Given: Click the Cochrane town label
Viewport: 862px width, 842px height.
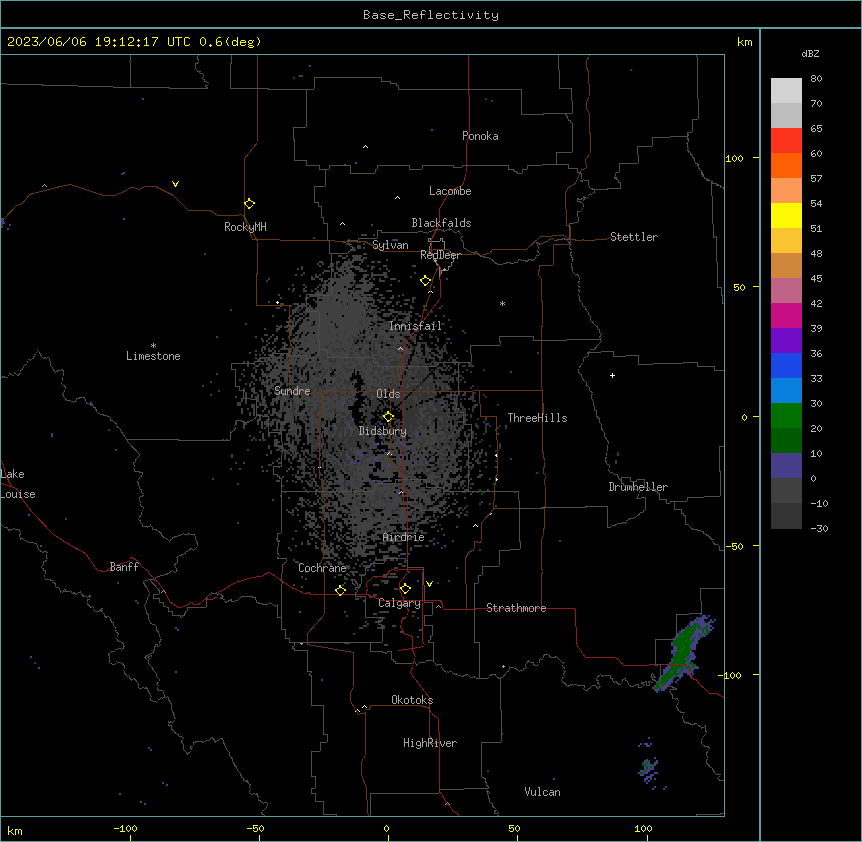Looking at the screenshot, I should (322, 568).
